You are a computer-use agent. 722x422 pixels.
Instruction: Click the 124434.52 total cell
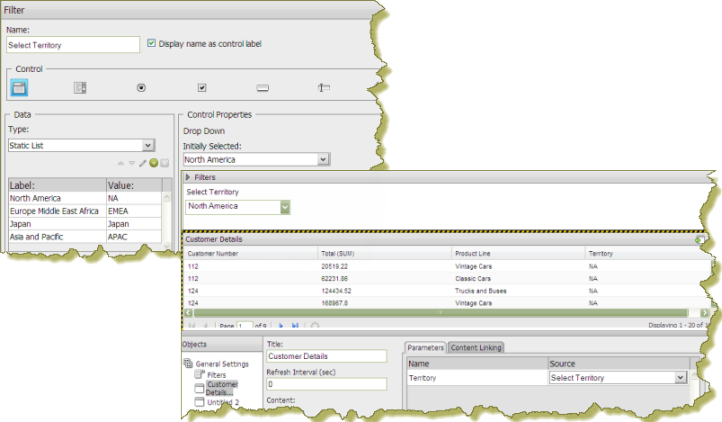(x=336, y=291)
